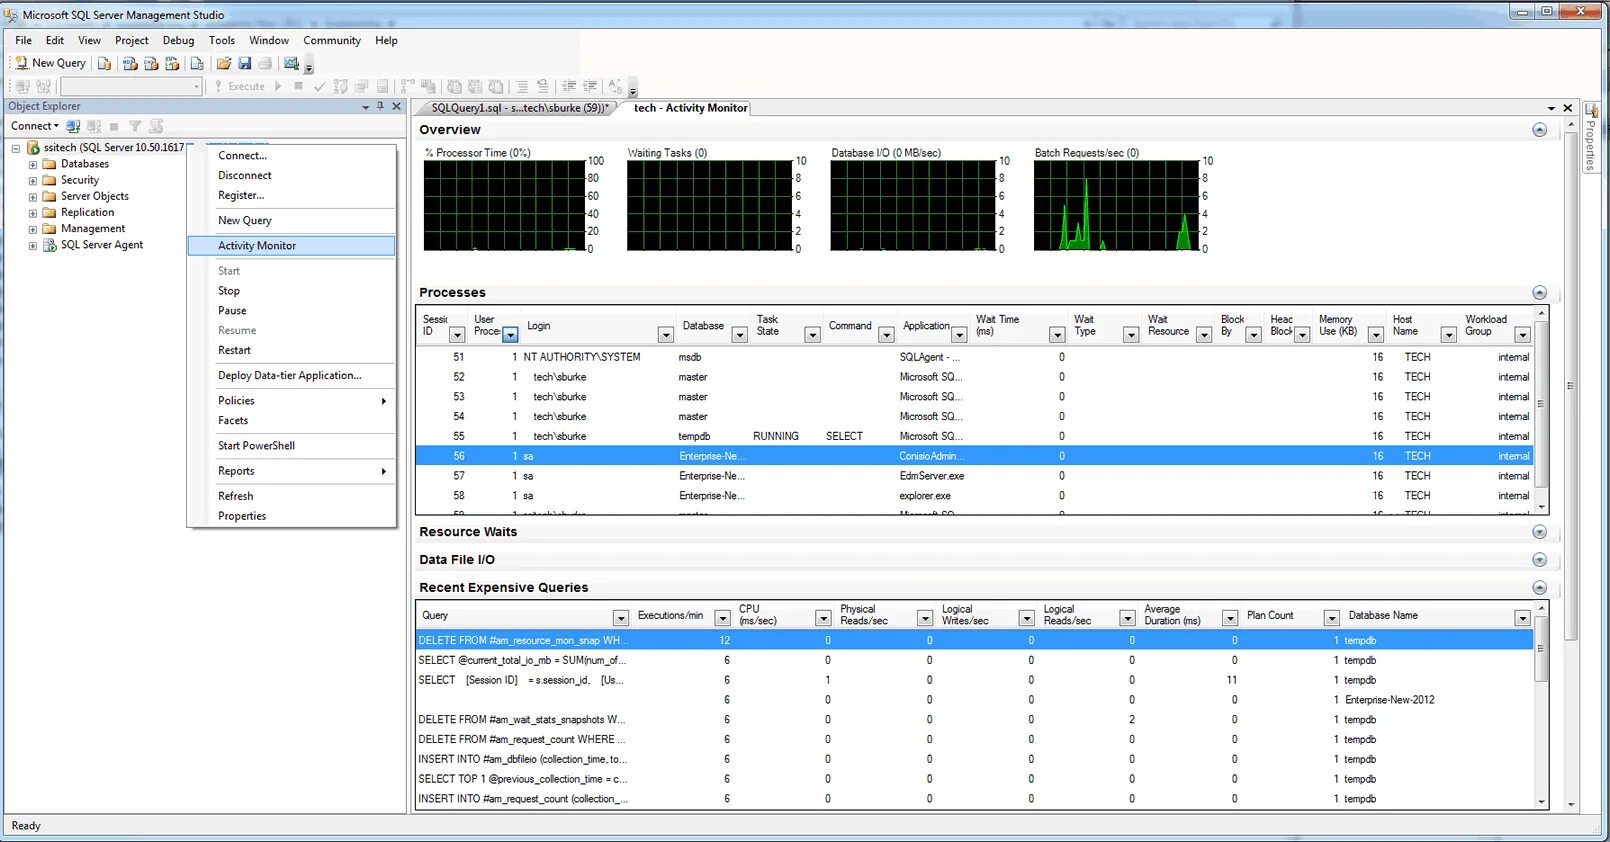
Task: Open the Tools menu
Action: 222,40
